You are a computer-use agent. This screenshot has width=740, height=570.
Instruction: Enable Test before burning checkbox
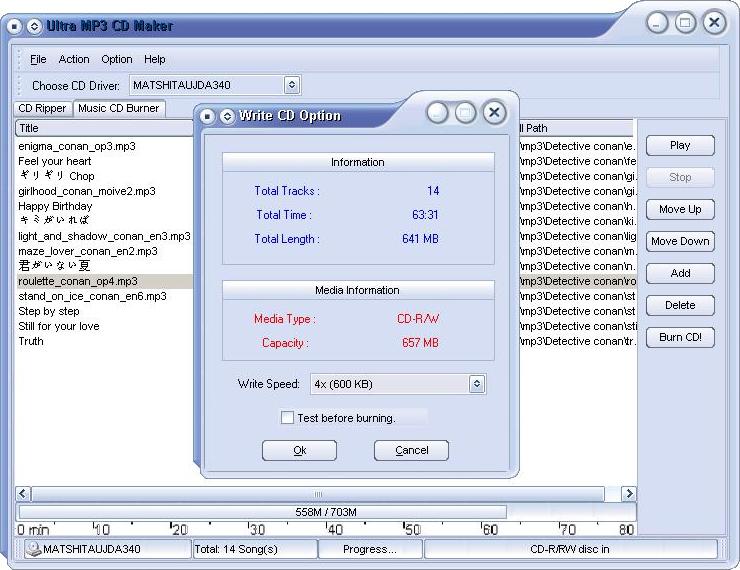pos(287,418)
